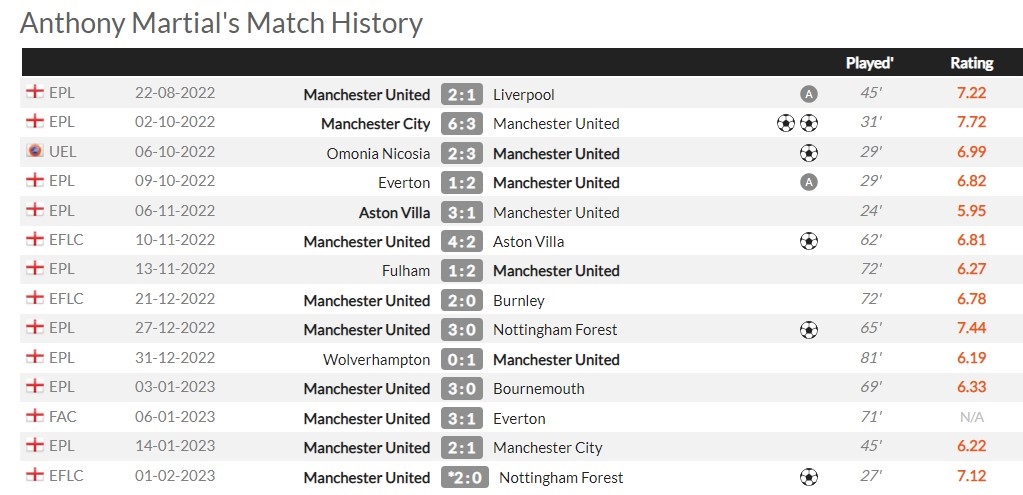Image resolution: width=1023 pixels, height=495 pixels.
Task: Click the goal icon in the 27-12-2022 Nottingham Forest row
Action: click(809, 329)
